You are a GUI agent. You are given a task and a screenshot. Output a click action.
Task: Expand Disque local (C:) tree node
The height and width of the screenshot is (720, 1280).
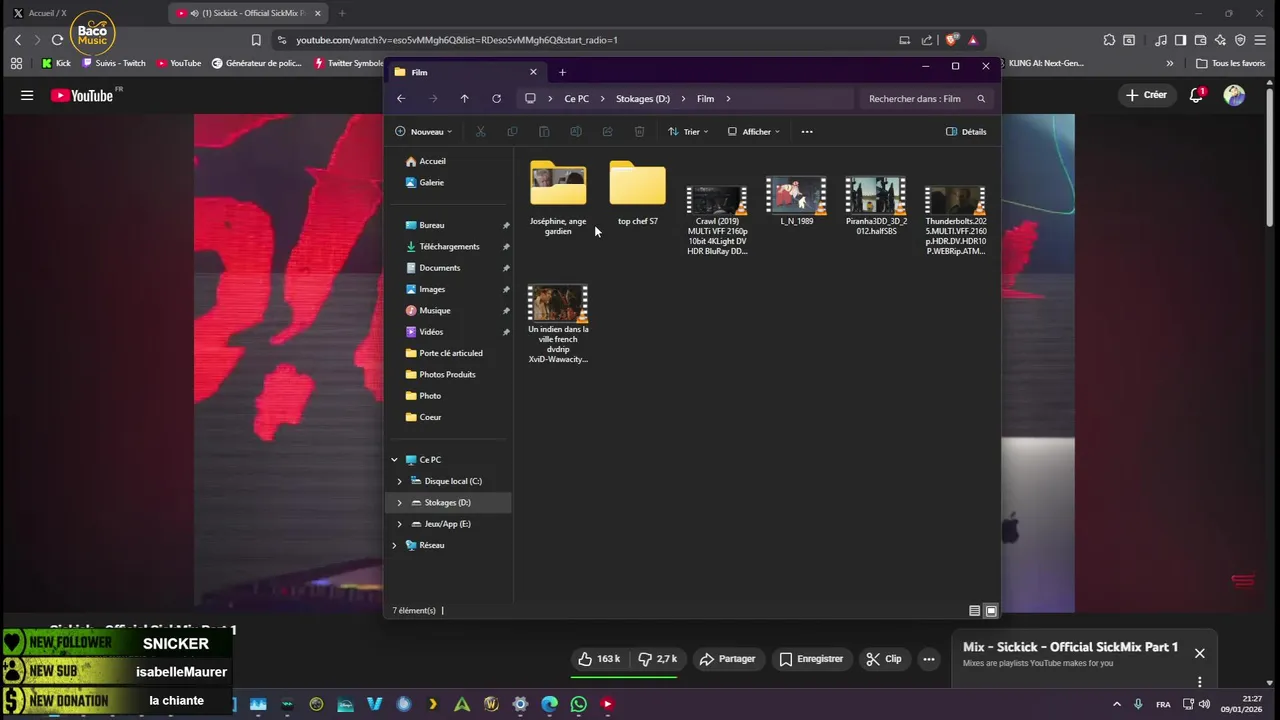pos(400,481)
